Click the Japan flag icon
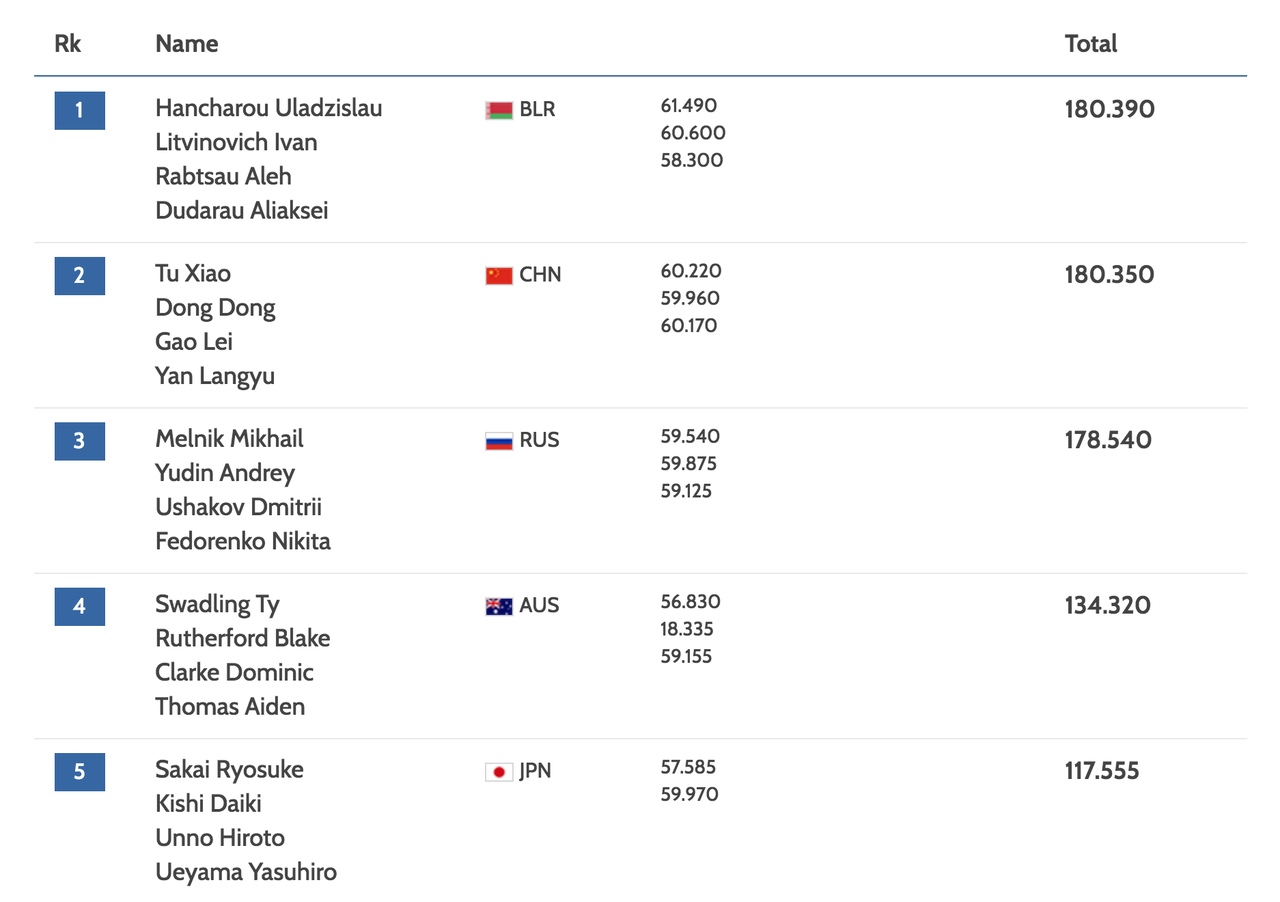Viewport: 1280px width, 902px height. (x=499, y=772)
